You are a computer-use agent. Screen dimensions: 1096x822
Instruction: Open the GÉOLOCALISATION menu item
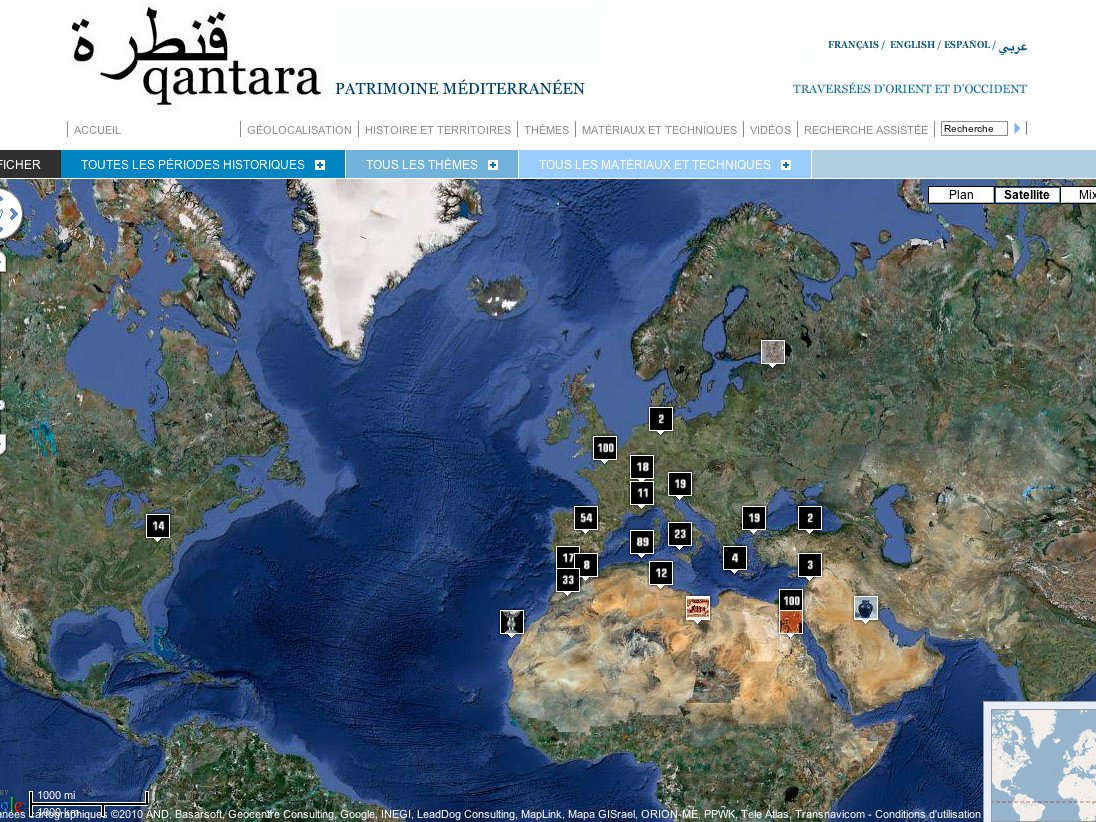[x=300, y=130]
